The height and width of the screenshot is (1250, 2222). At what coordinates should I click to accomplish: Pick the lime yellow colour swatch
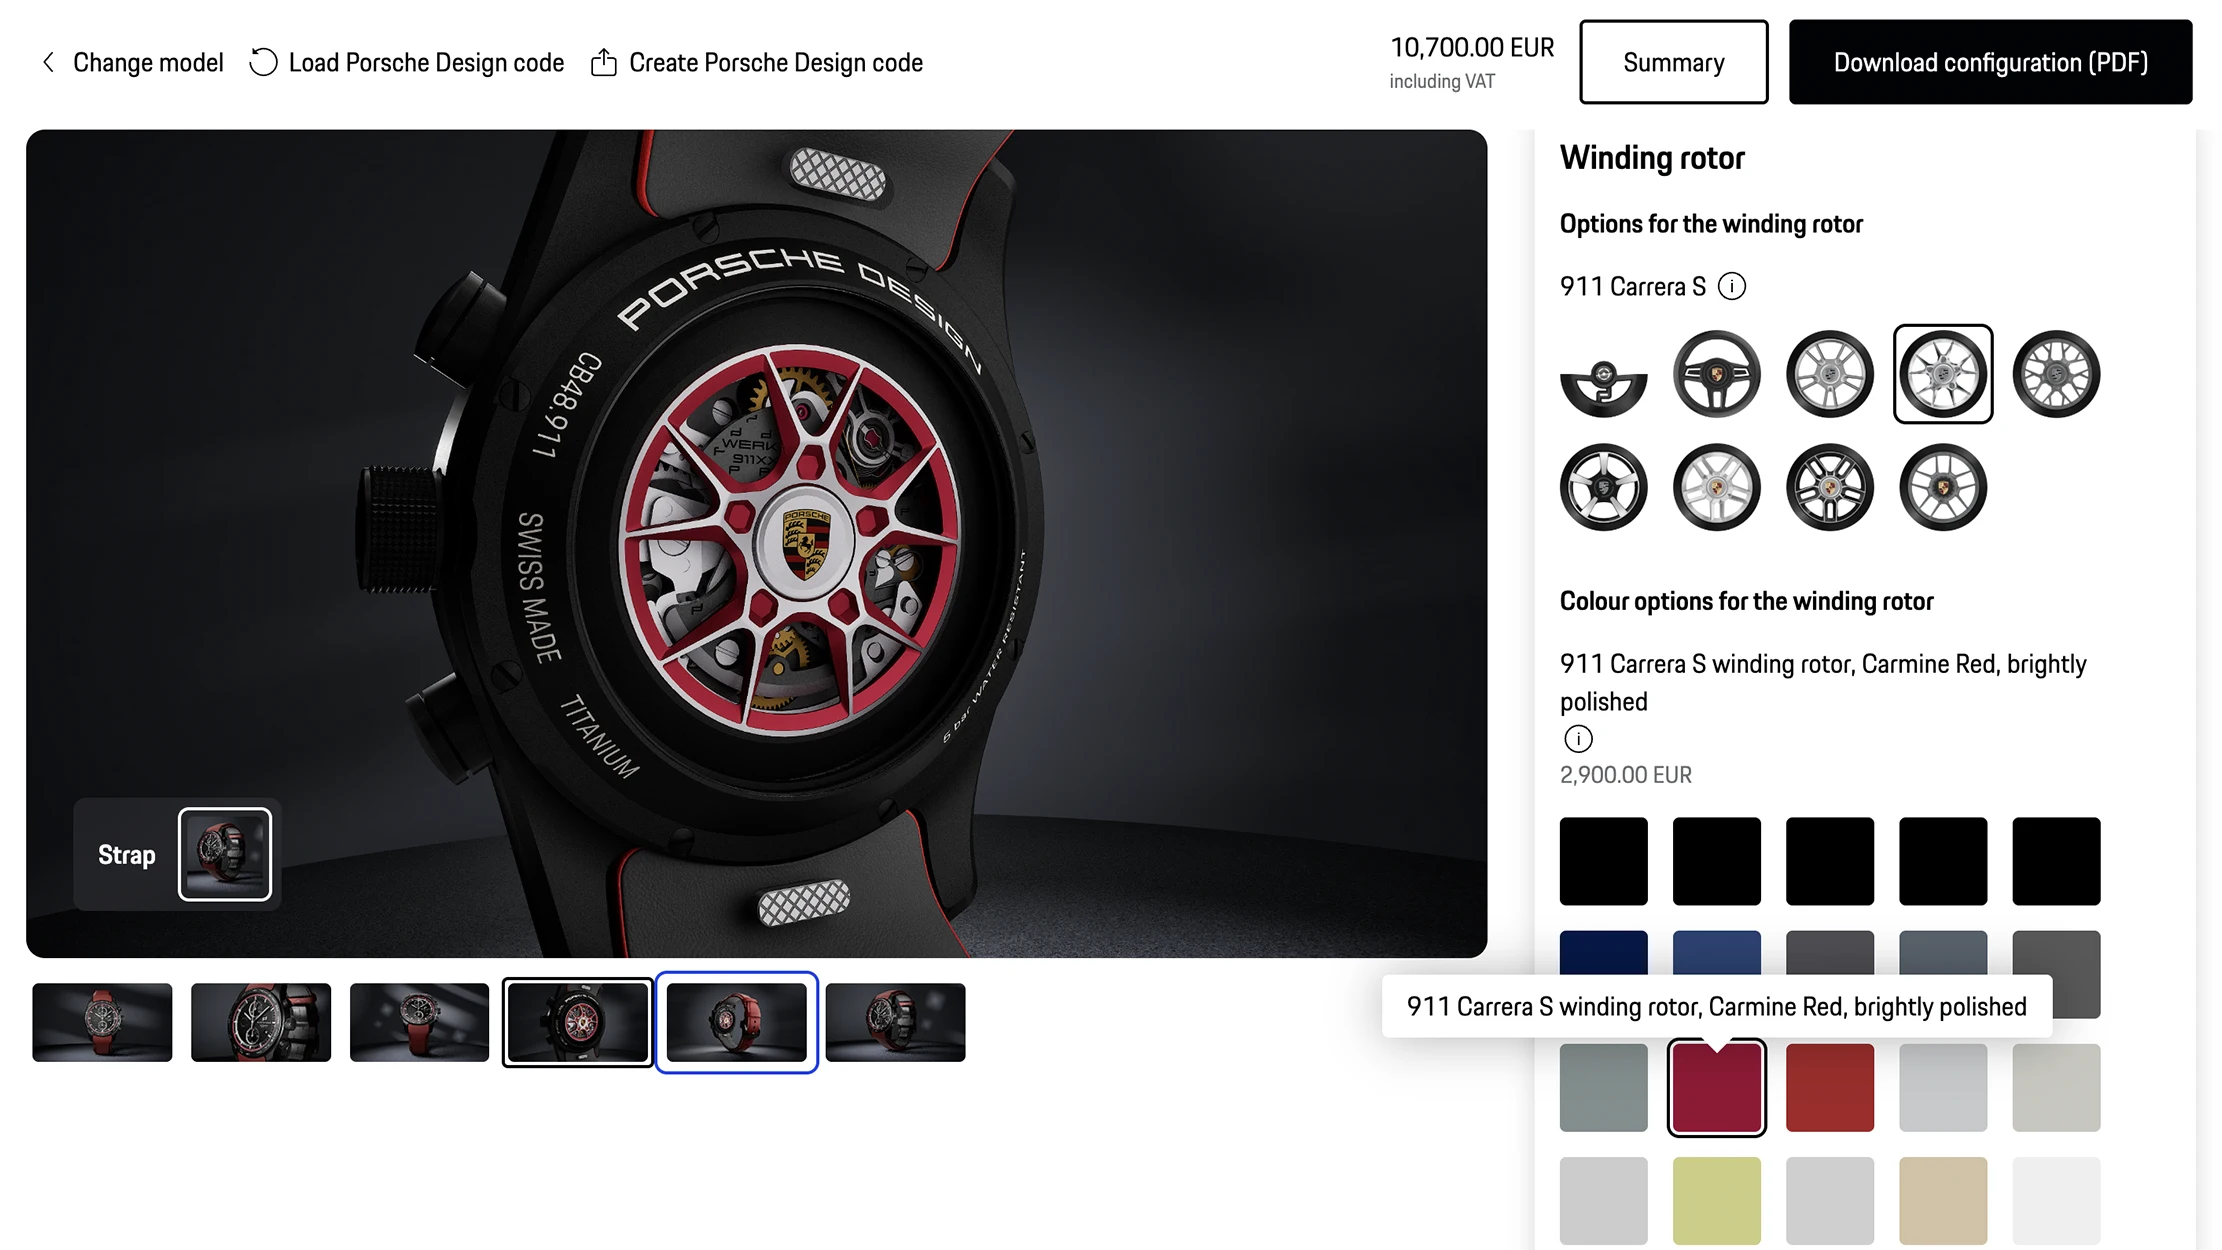point(1716,1200)
